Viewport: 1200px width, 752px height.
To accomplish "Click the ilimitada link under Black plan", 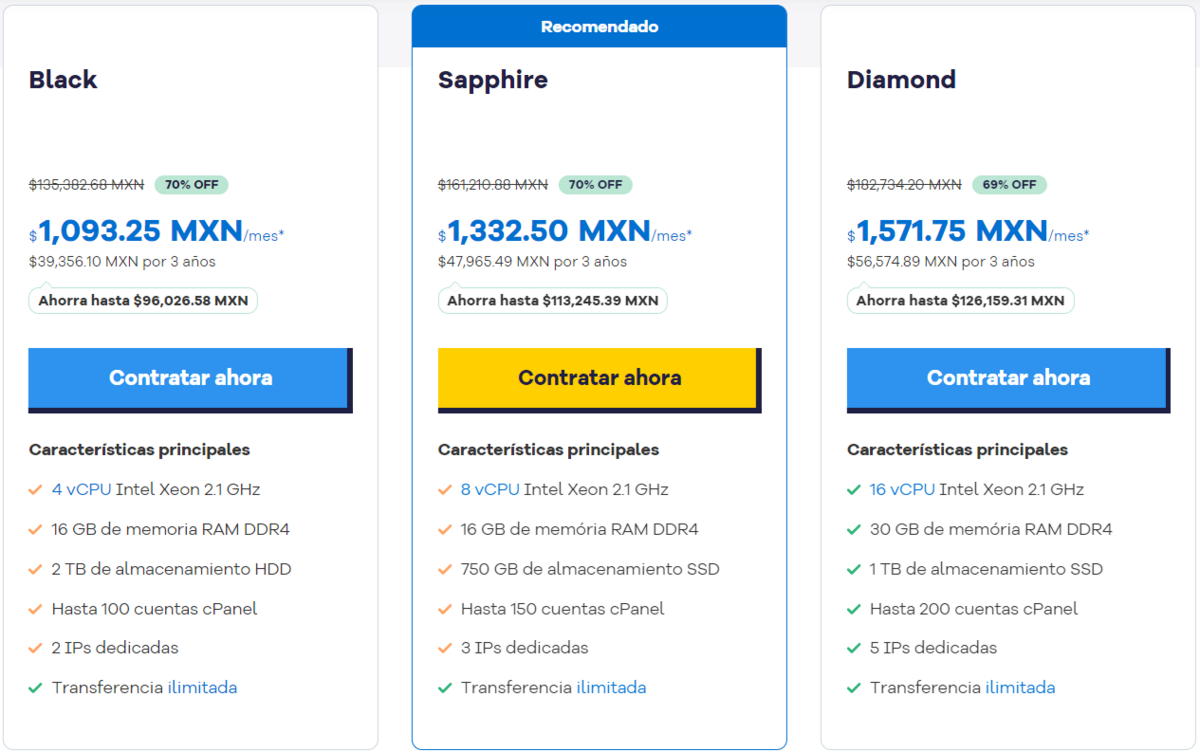I will 202,688.
